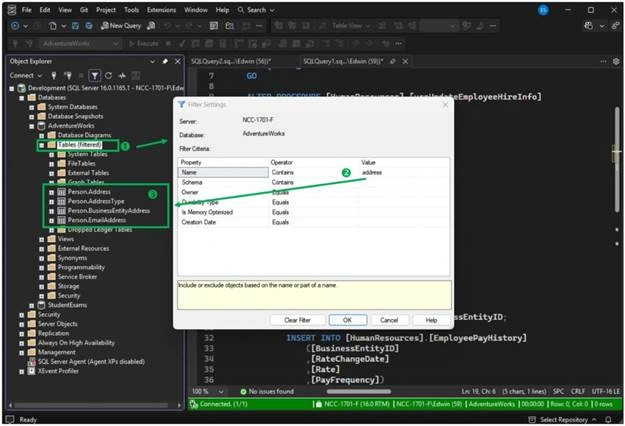Expand the Person.Address table node
Screen dimensions: 625x426
coord(51,192)
